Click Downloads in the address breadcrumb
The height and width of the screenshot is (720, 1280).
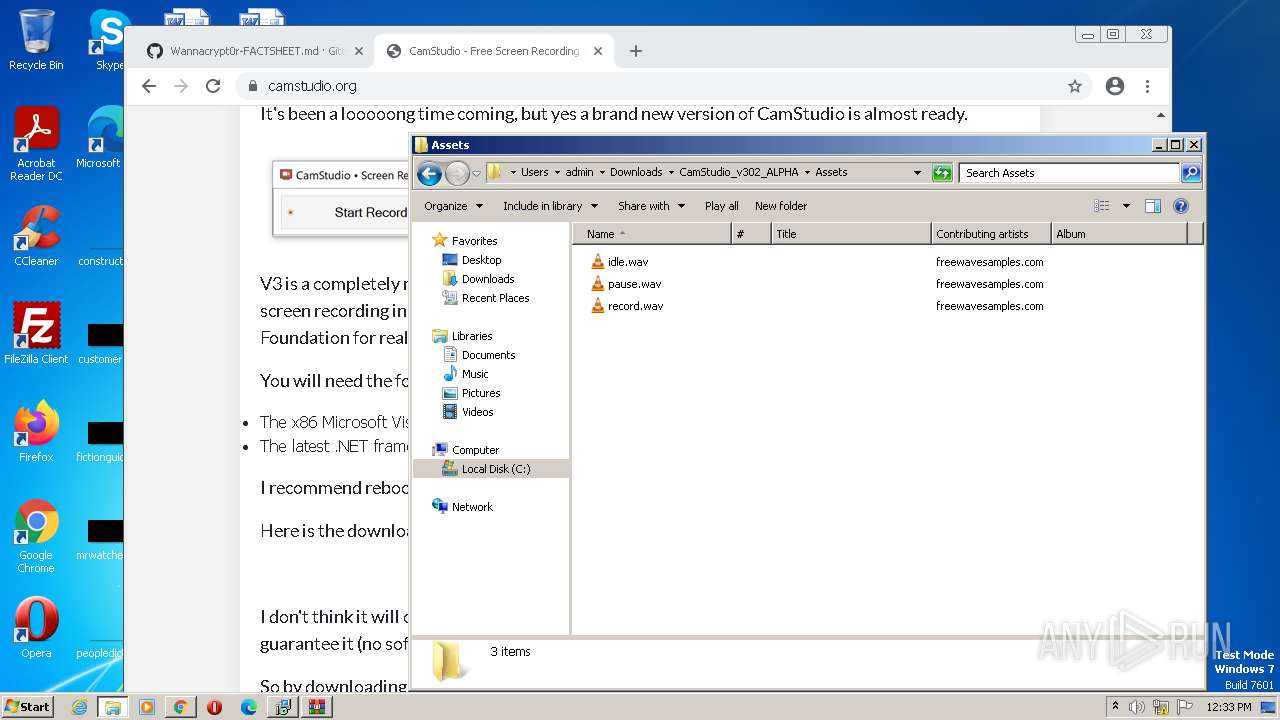pyautogui.click(x=636, y=172)
